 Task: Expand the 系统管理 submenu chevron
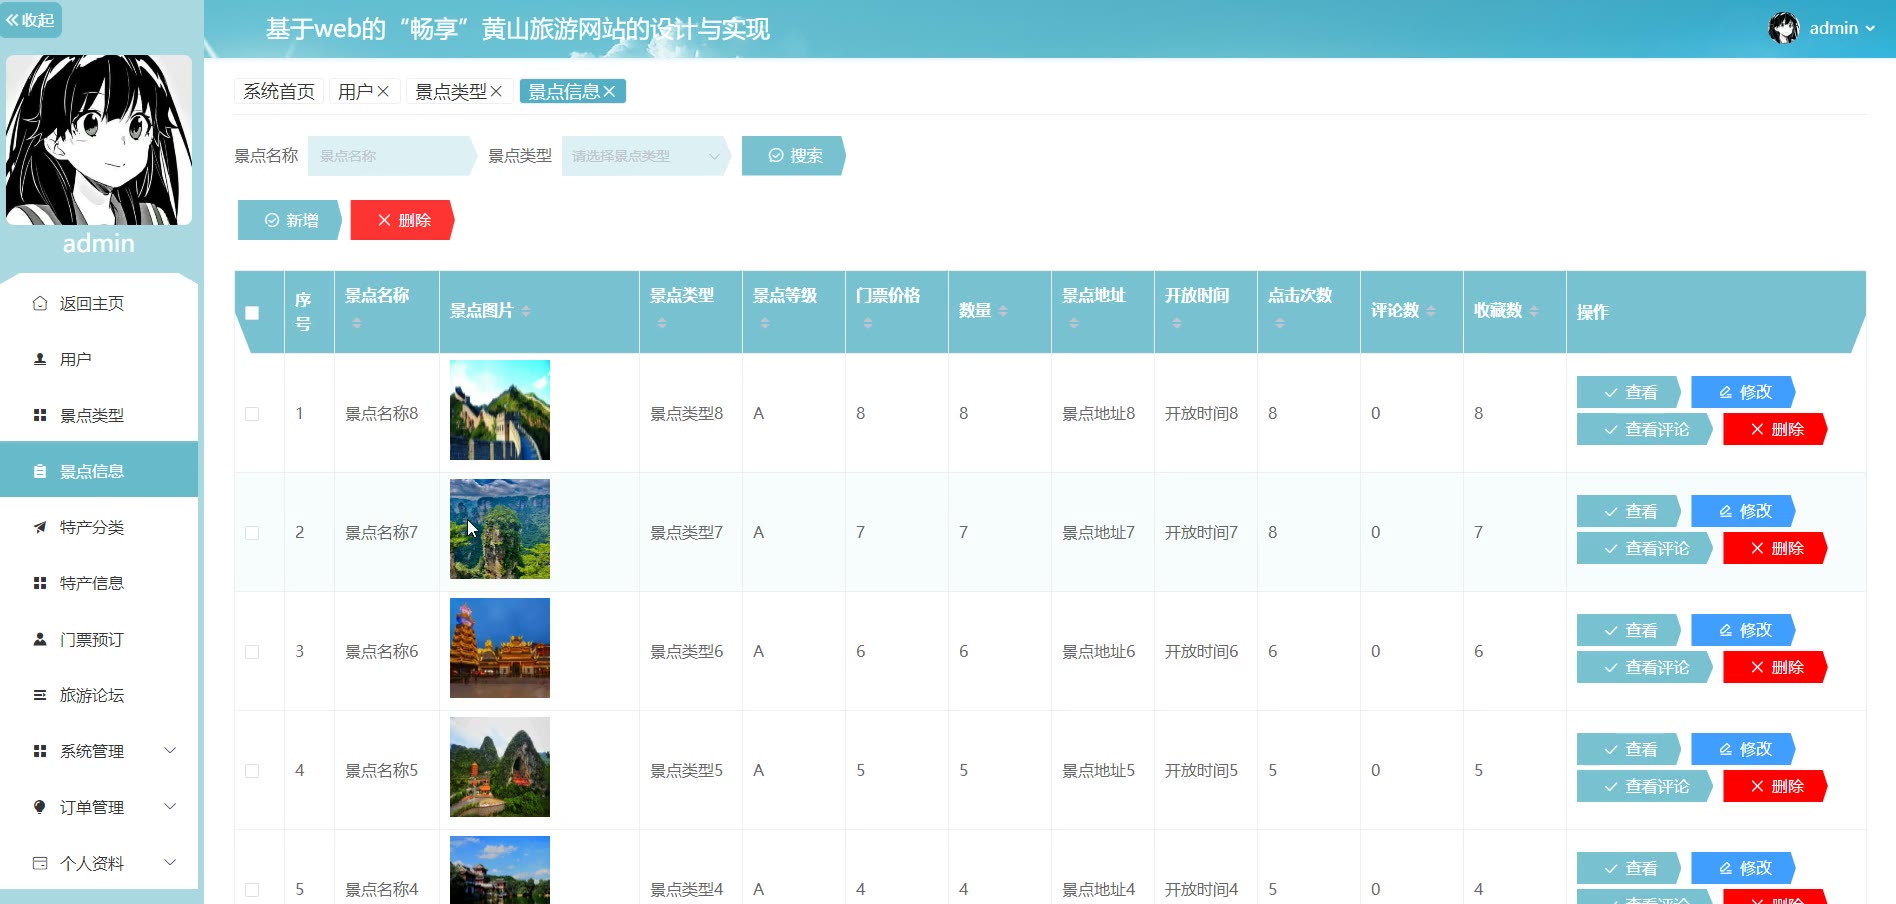click(170, 750)
